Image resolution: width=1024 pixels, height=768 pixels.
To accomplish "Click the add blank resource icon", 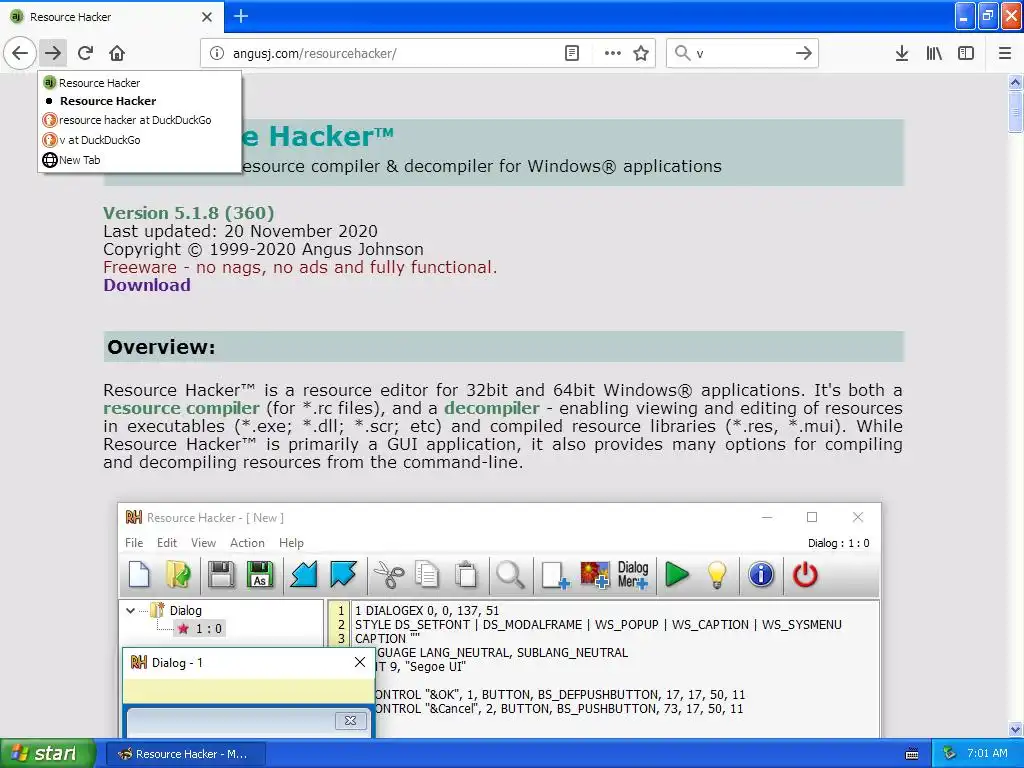I will click(x=555, y=575).
